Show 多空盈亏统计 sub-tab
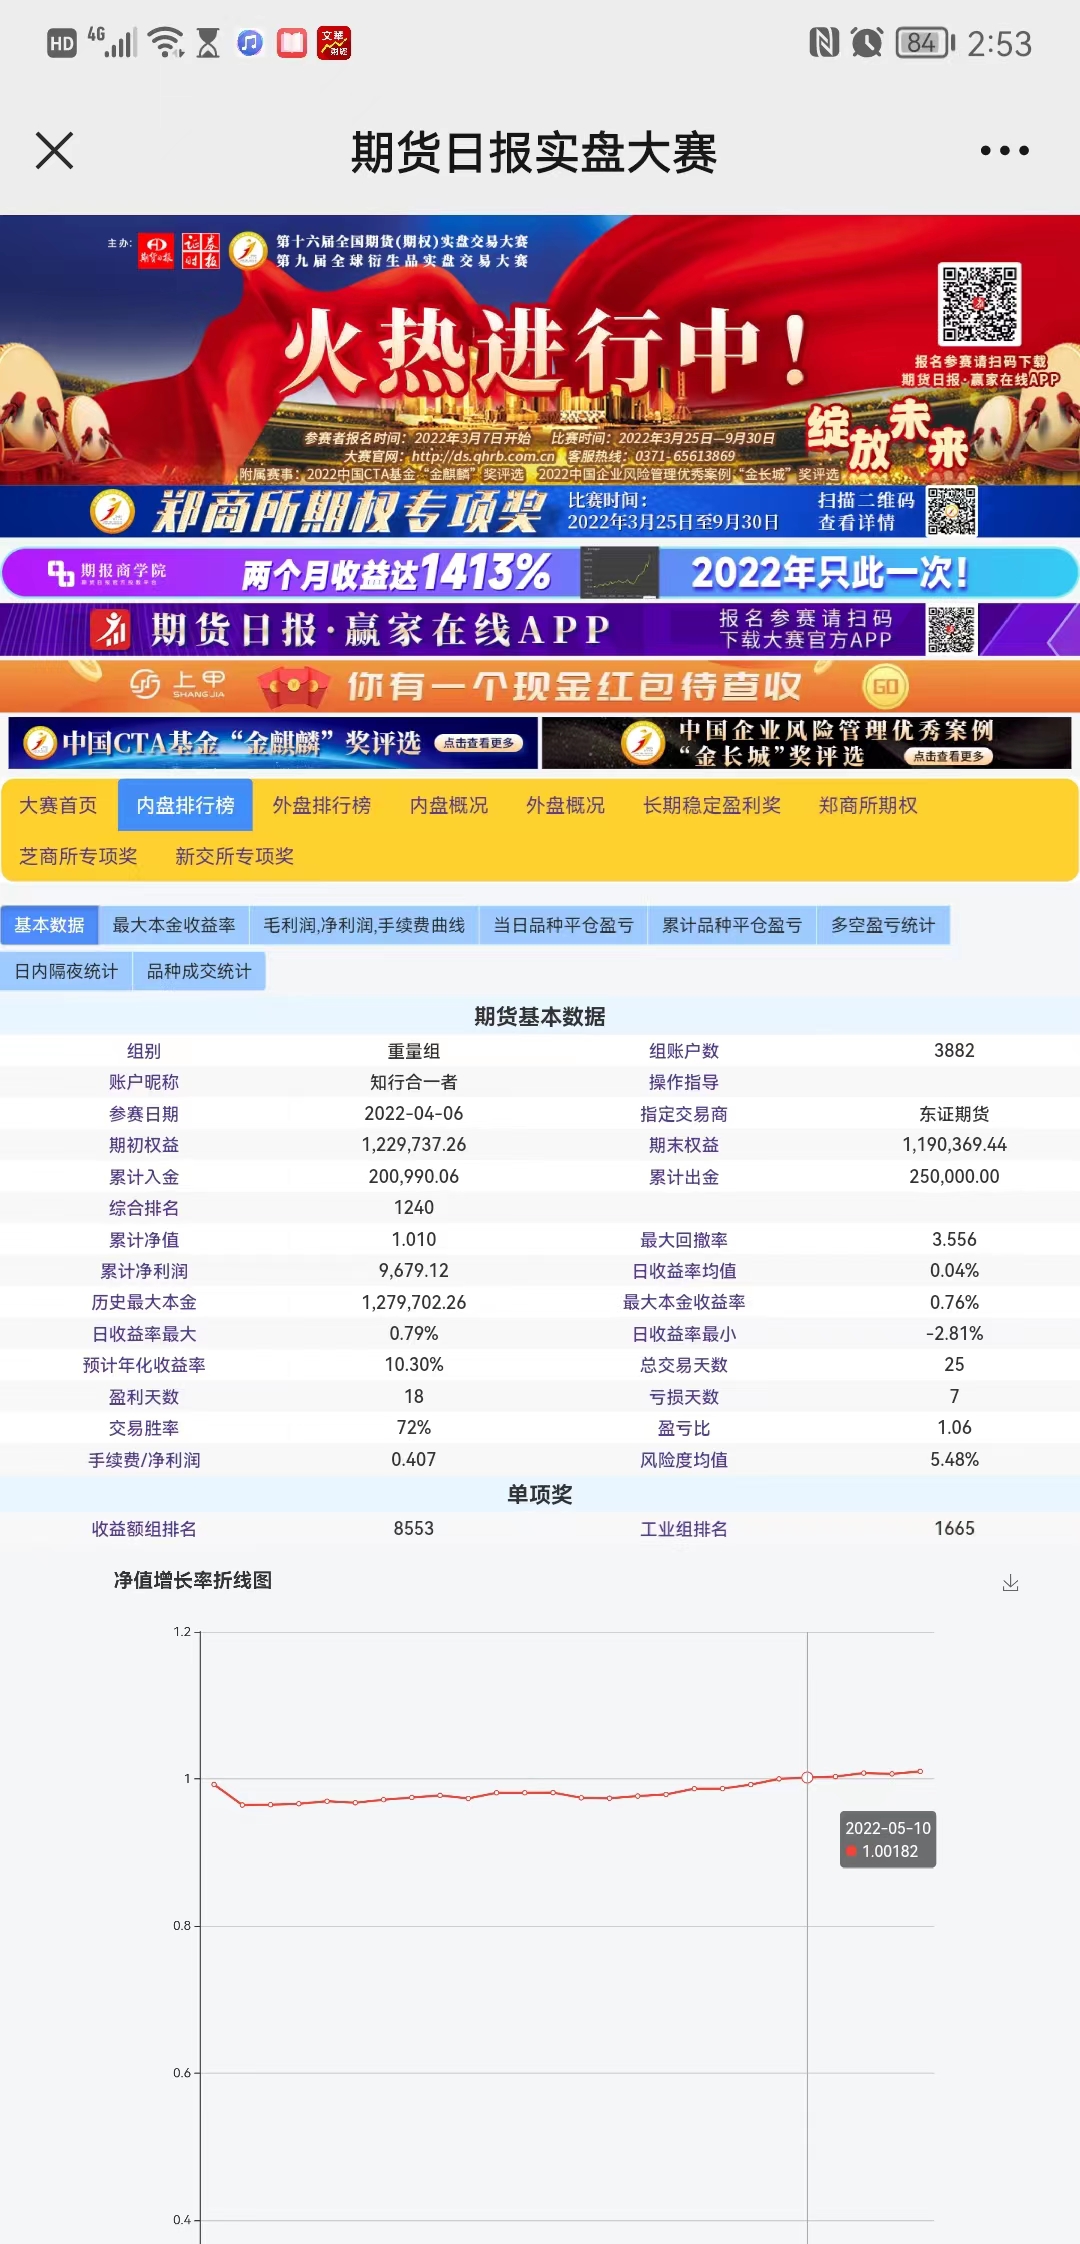The image size is (1080, 2244). [883, 925]
